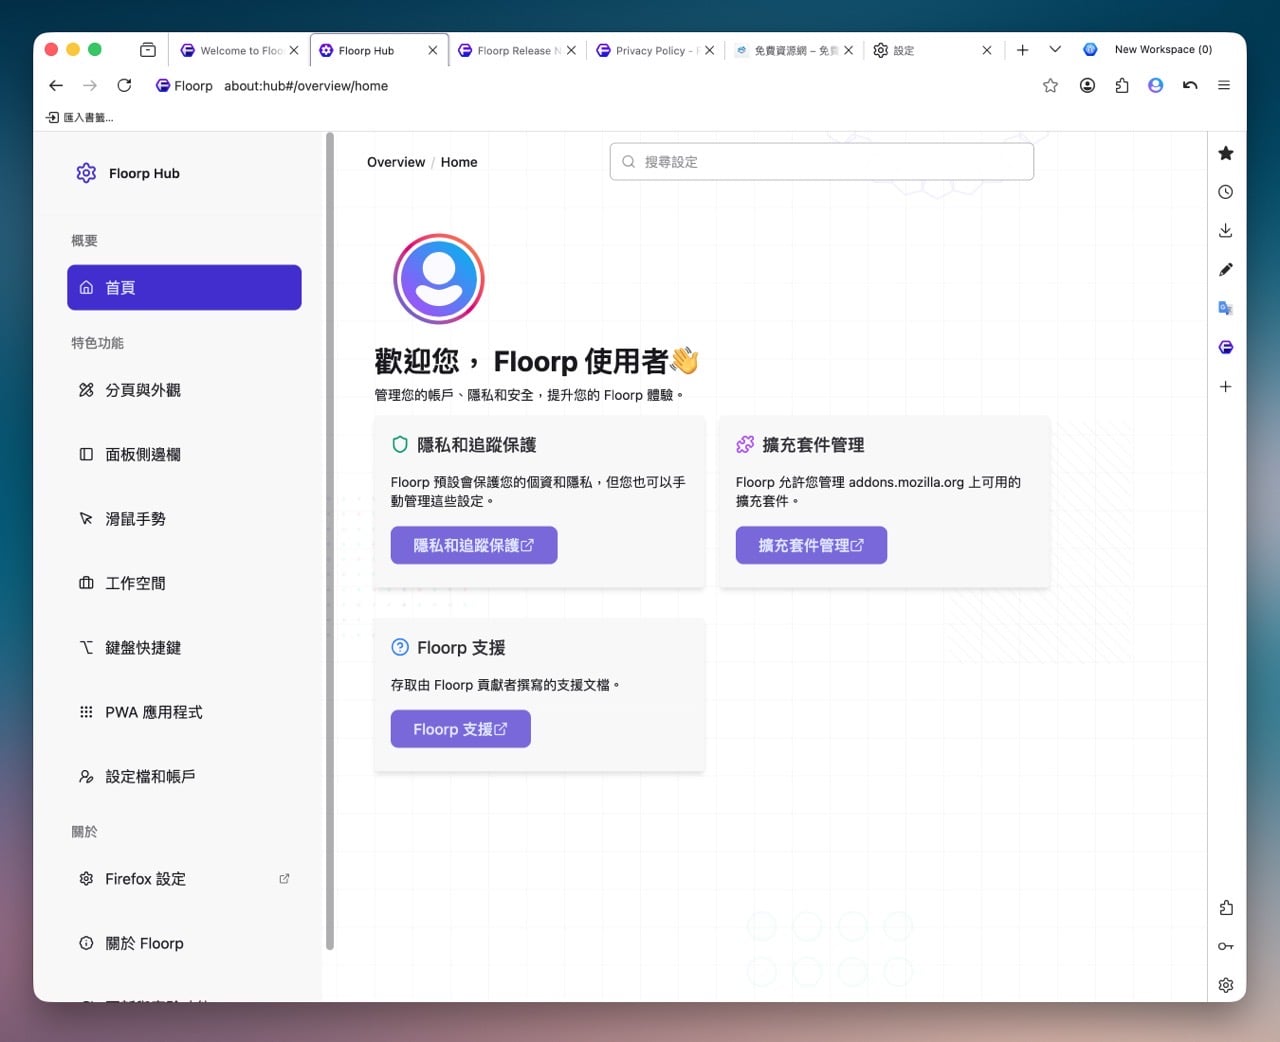Open 分頁與外觀 settings

[x=184, y=390]
